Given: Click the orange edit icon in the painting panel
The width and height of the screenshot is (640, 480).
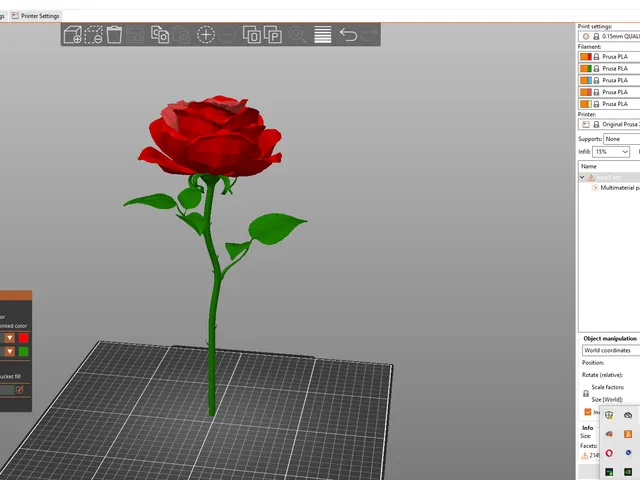Looking at the screenshot, I should (19, 390).
